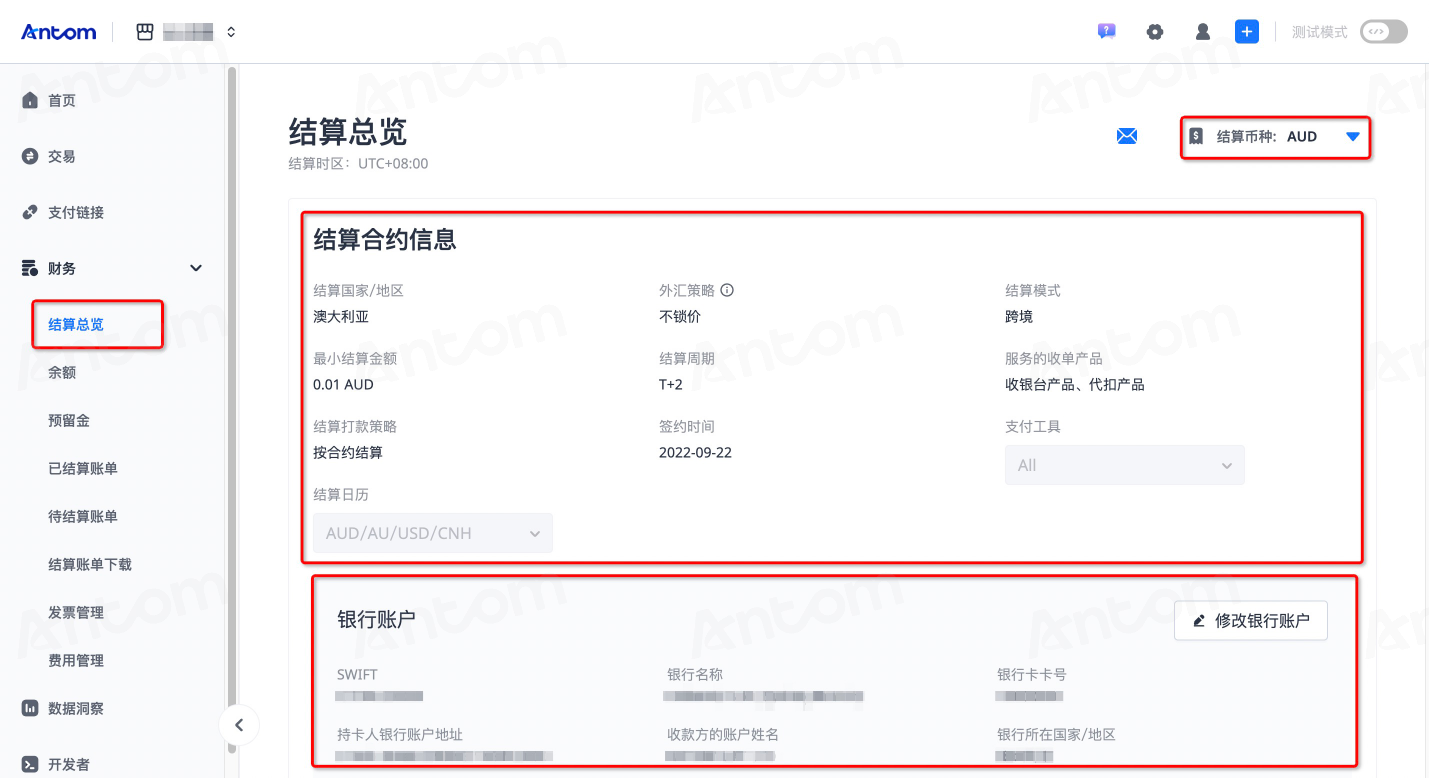
Task: Click the 支付链接 link icon
Action: pos(30,212)
